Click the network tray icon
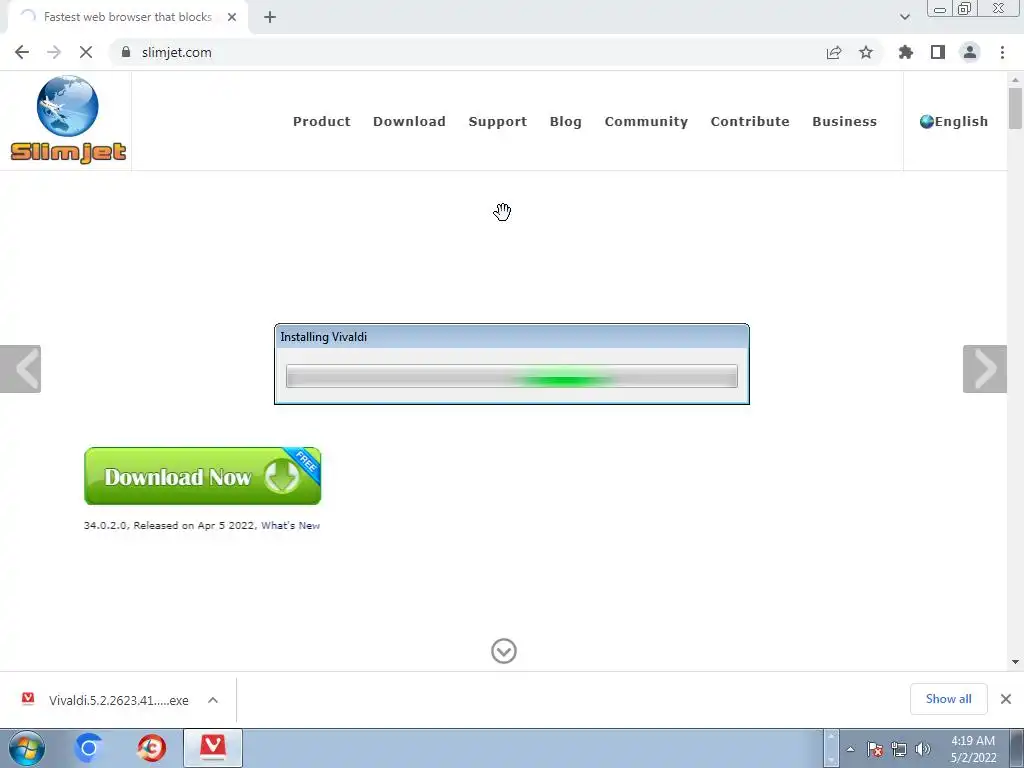Screen dimensions: 1024x768 click(899, 749)
